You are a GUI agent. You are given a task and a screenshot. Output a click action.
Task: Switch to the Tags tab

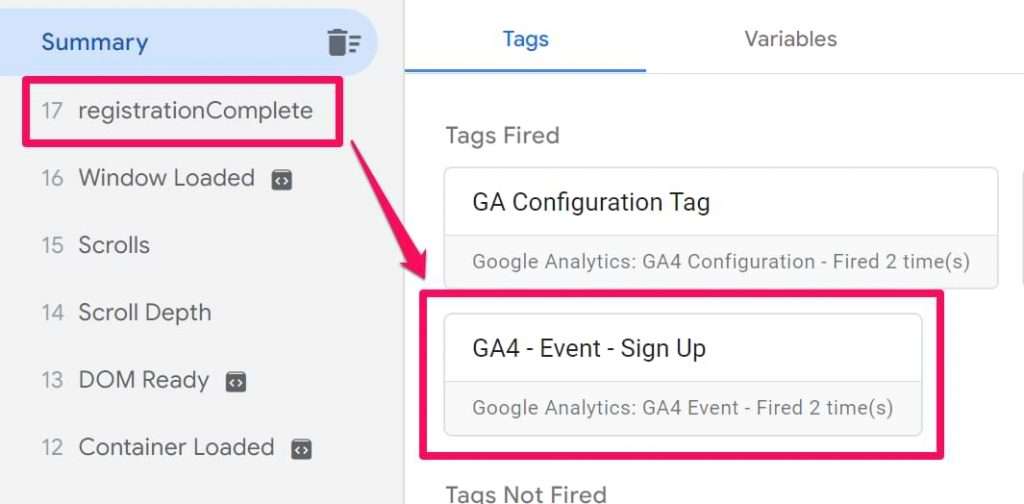point(525,39)
